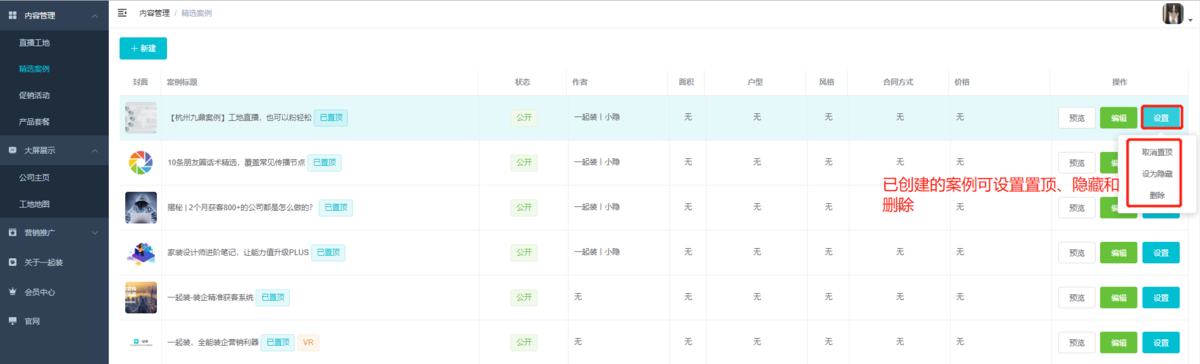Open 工地地图 in the sidebar
The image size is (1200, 364).
click(x=34, y=204)
